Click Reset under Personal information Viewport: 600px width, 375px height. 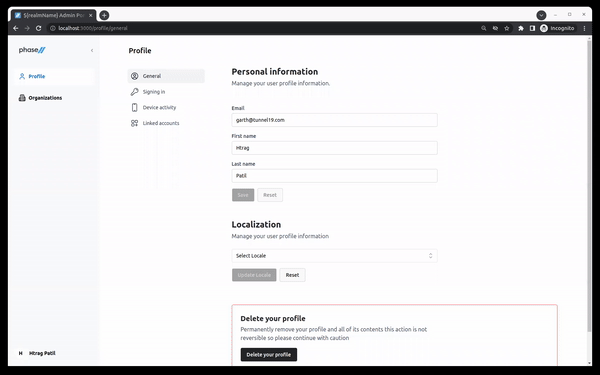270,195
